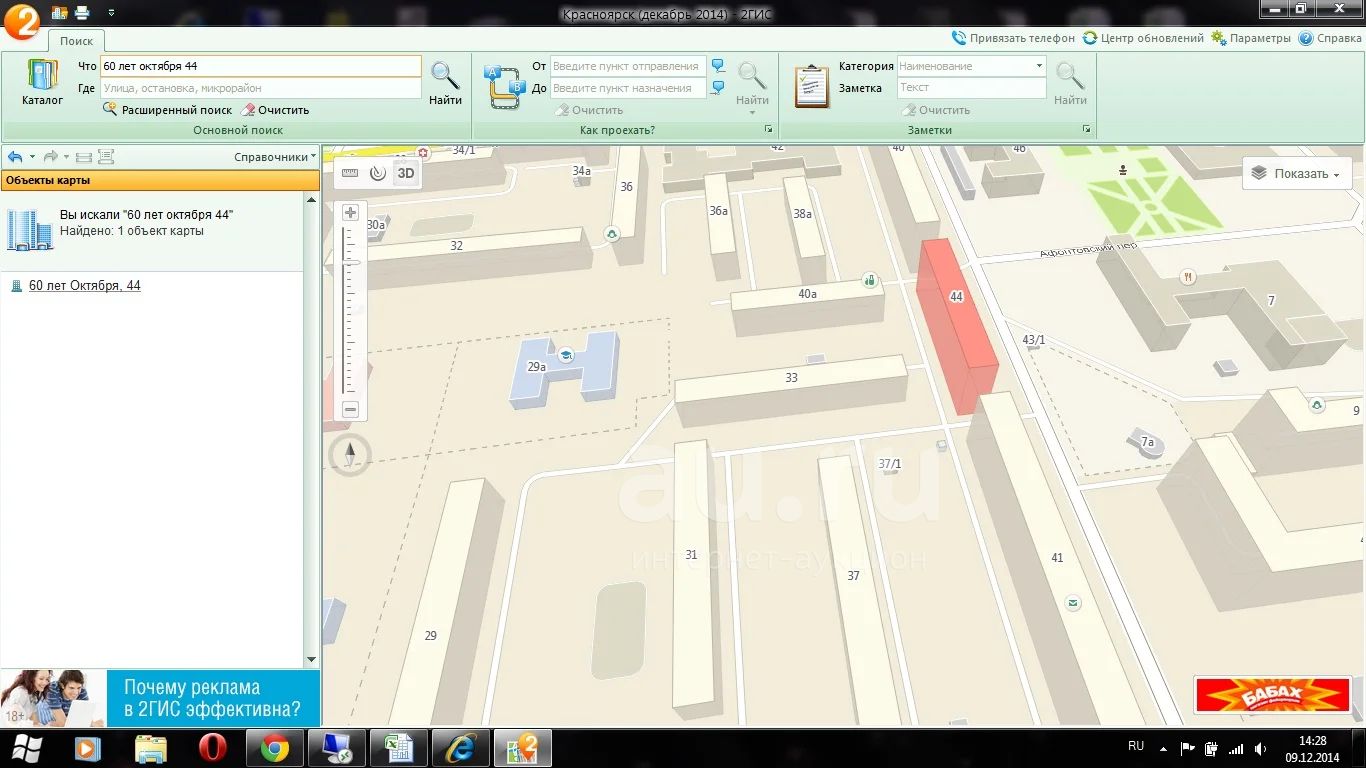The height and width of the screenshot is (768, 1366).
Task: Open Расширенный поиск advanced search
Action: click(x=167, y=110)
